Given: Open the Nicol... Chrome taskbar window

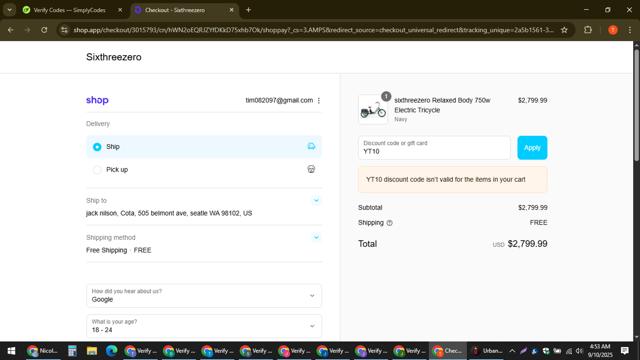Looking at the screenshot, I should (42, 351).
